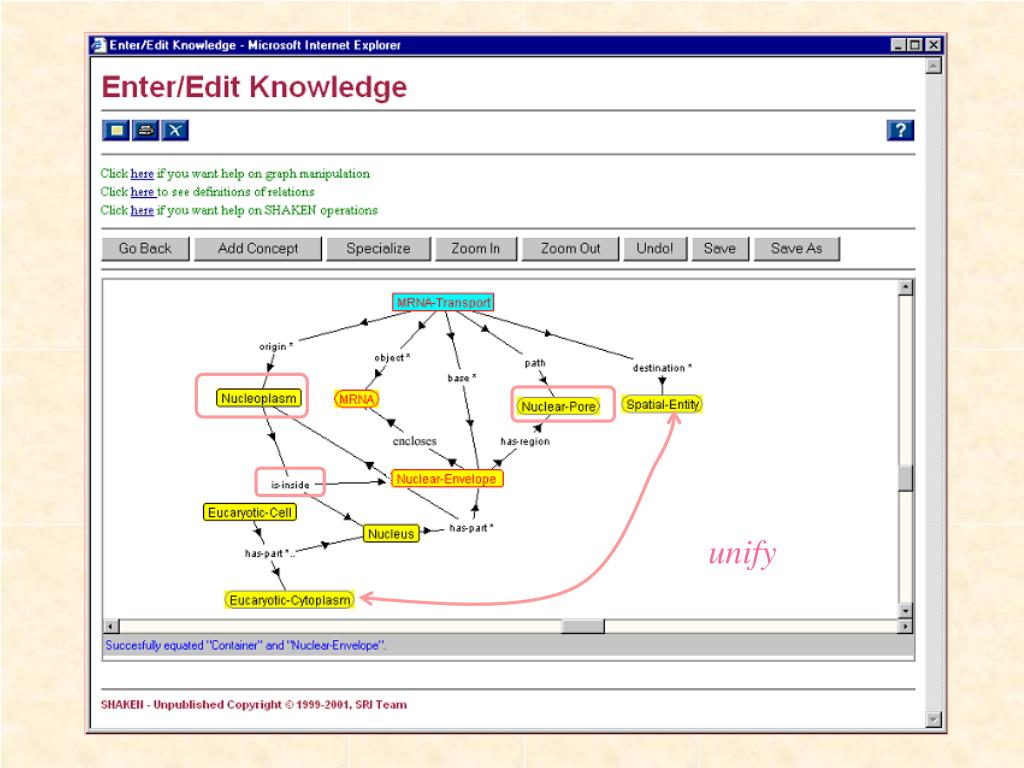The width and height of the screenshot is (1024, 768).
Task: Click the has-part label below Eucaryotic-Cell
Action: point(269,553)
